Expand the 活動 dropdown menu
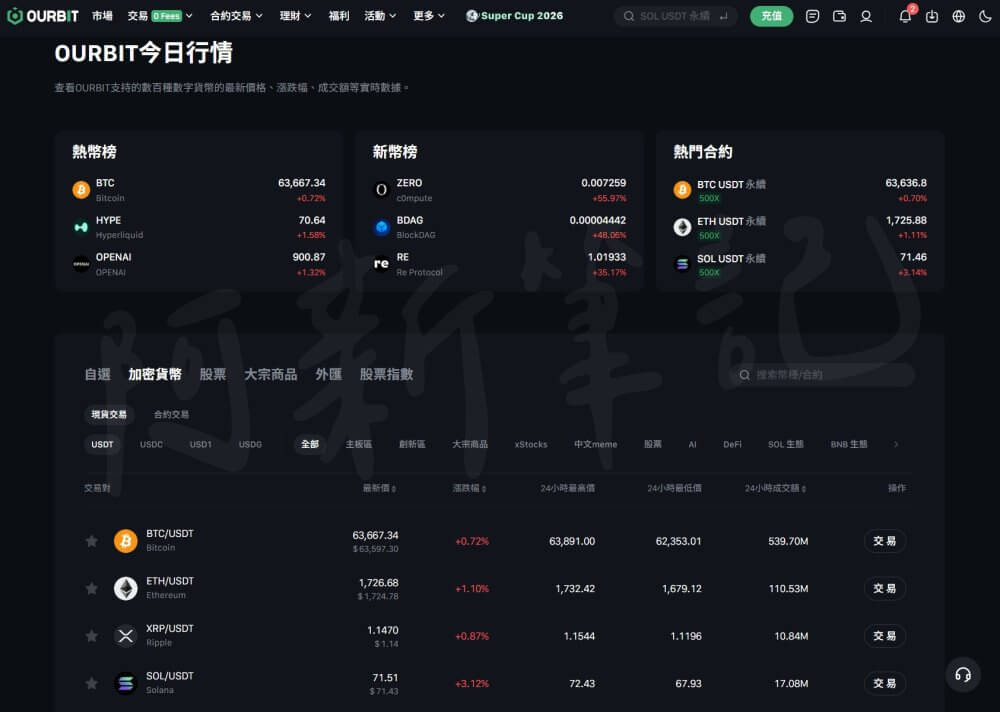 [380, 16]
